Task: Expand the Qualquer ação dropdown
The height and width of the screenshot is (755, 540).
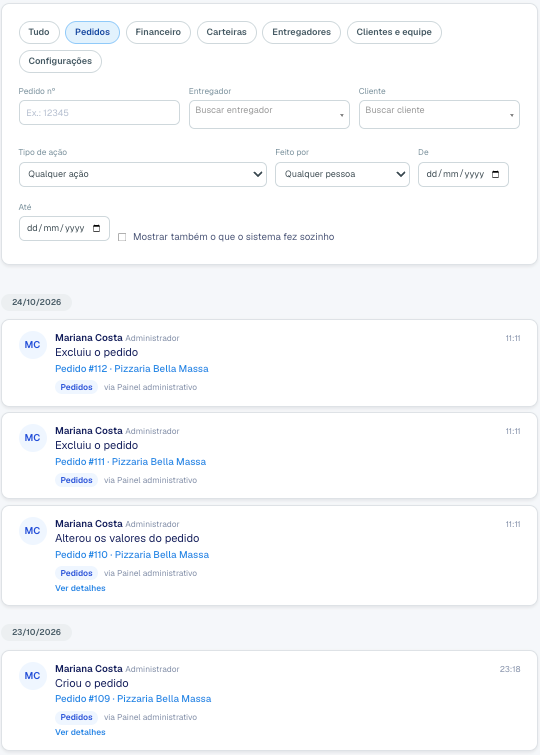Action: [143, 174]
